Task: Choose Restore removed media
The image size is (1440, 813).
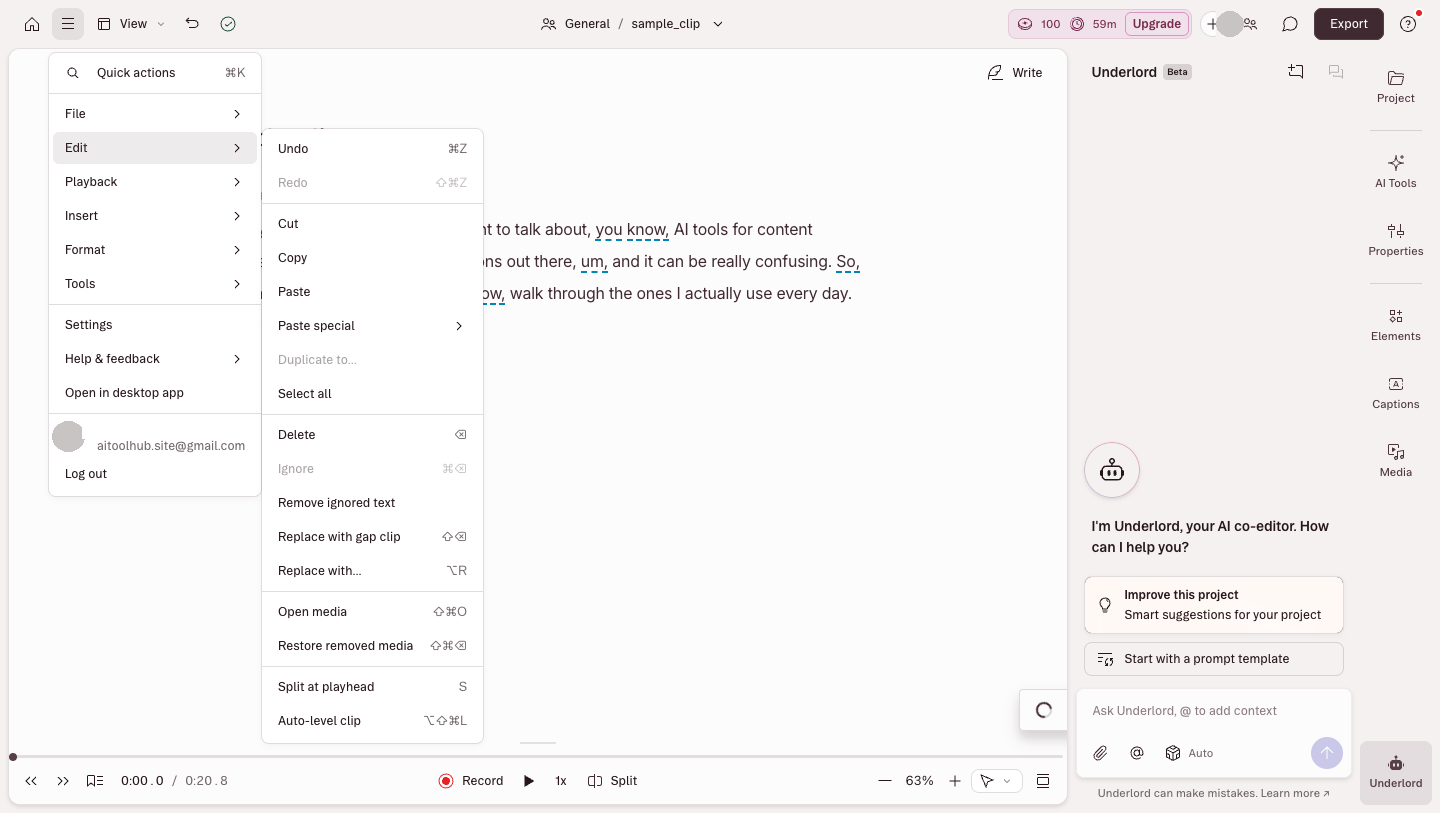Action: click(x=372, y=646)
